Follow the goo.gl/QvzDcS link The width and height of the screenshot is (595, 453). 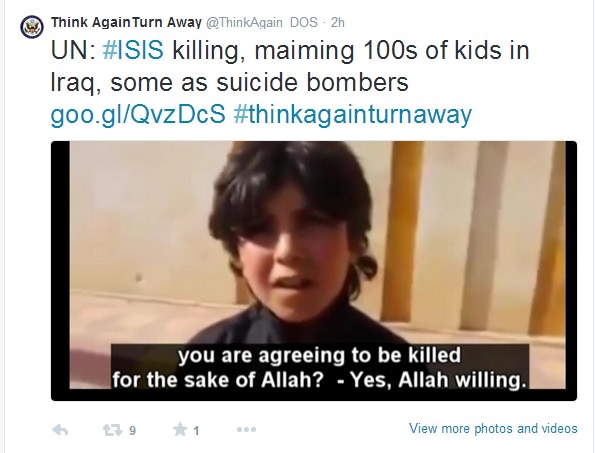click(x=138, y=115)
